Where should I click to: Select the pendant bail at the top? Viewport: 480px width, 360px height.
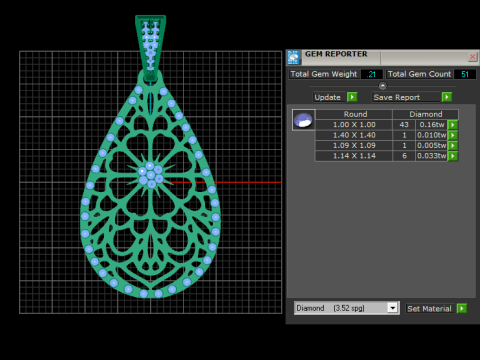click(150, 47)
